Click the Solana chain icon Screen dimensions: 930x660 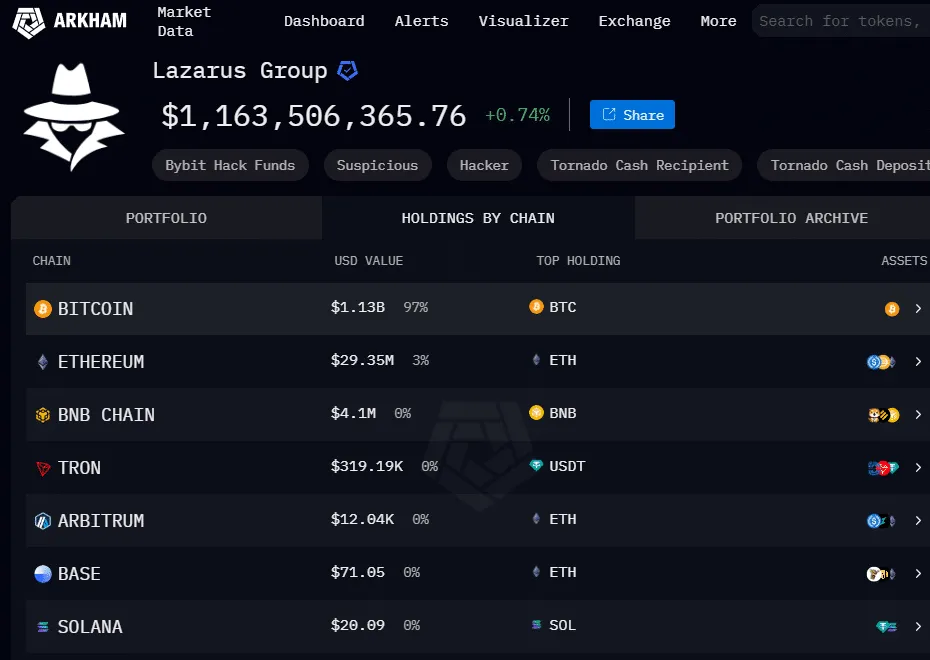[43, 627]
